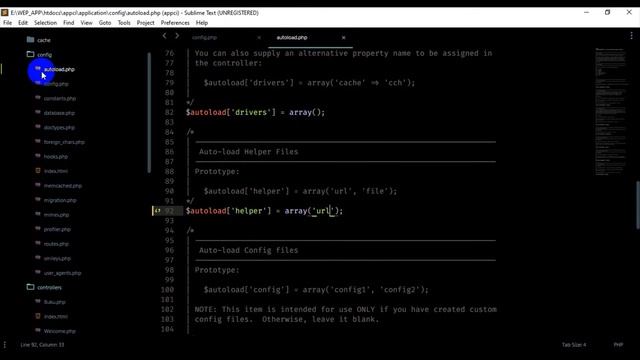Open the cache folder label in sidebar
The width and height of the screenshot is (640, 360).
pos(44,40)
